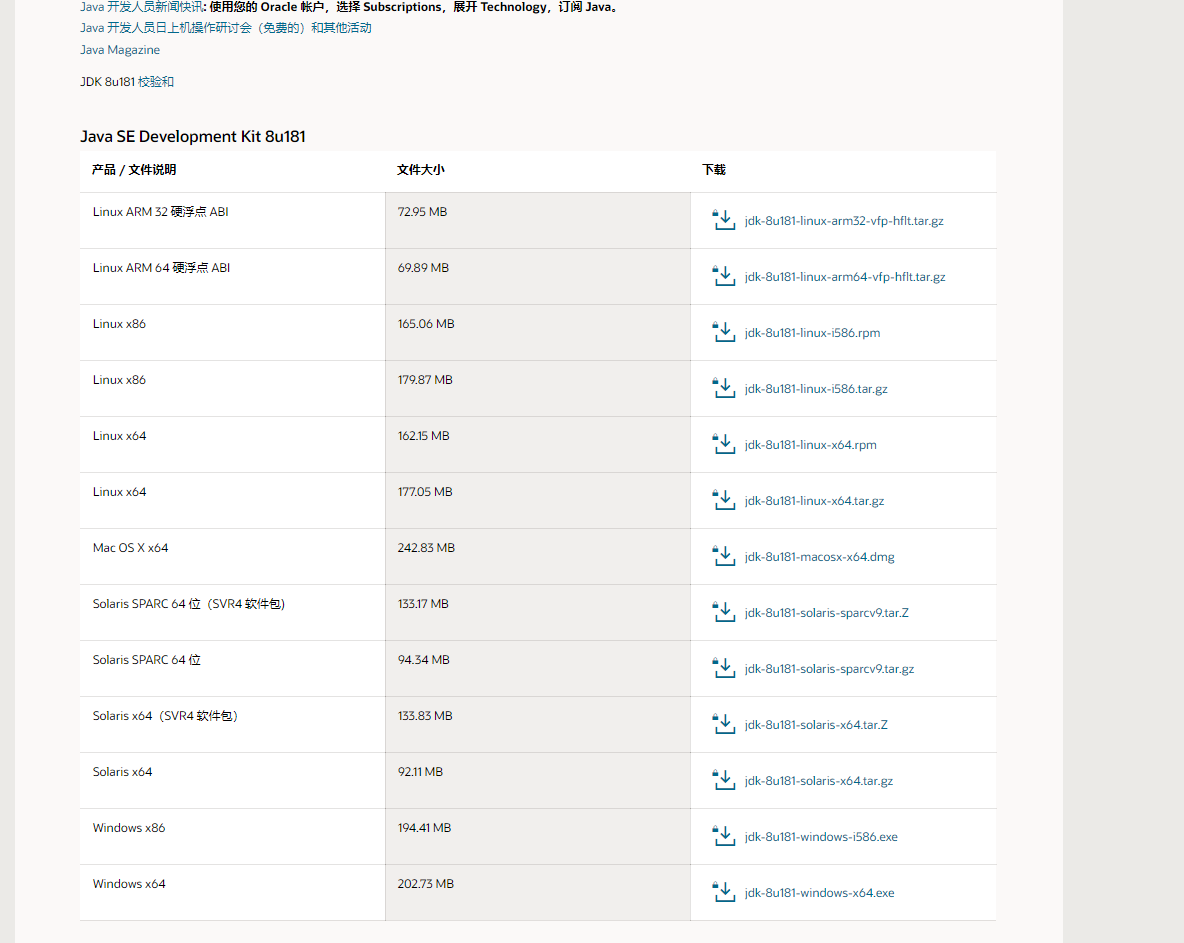Viewport: 1184px width, 943px height.
Task: Open jdk-8u181-solaris-x64.tar.Z link
Action: pyautogui.click(x=816, y=724)
